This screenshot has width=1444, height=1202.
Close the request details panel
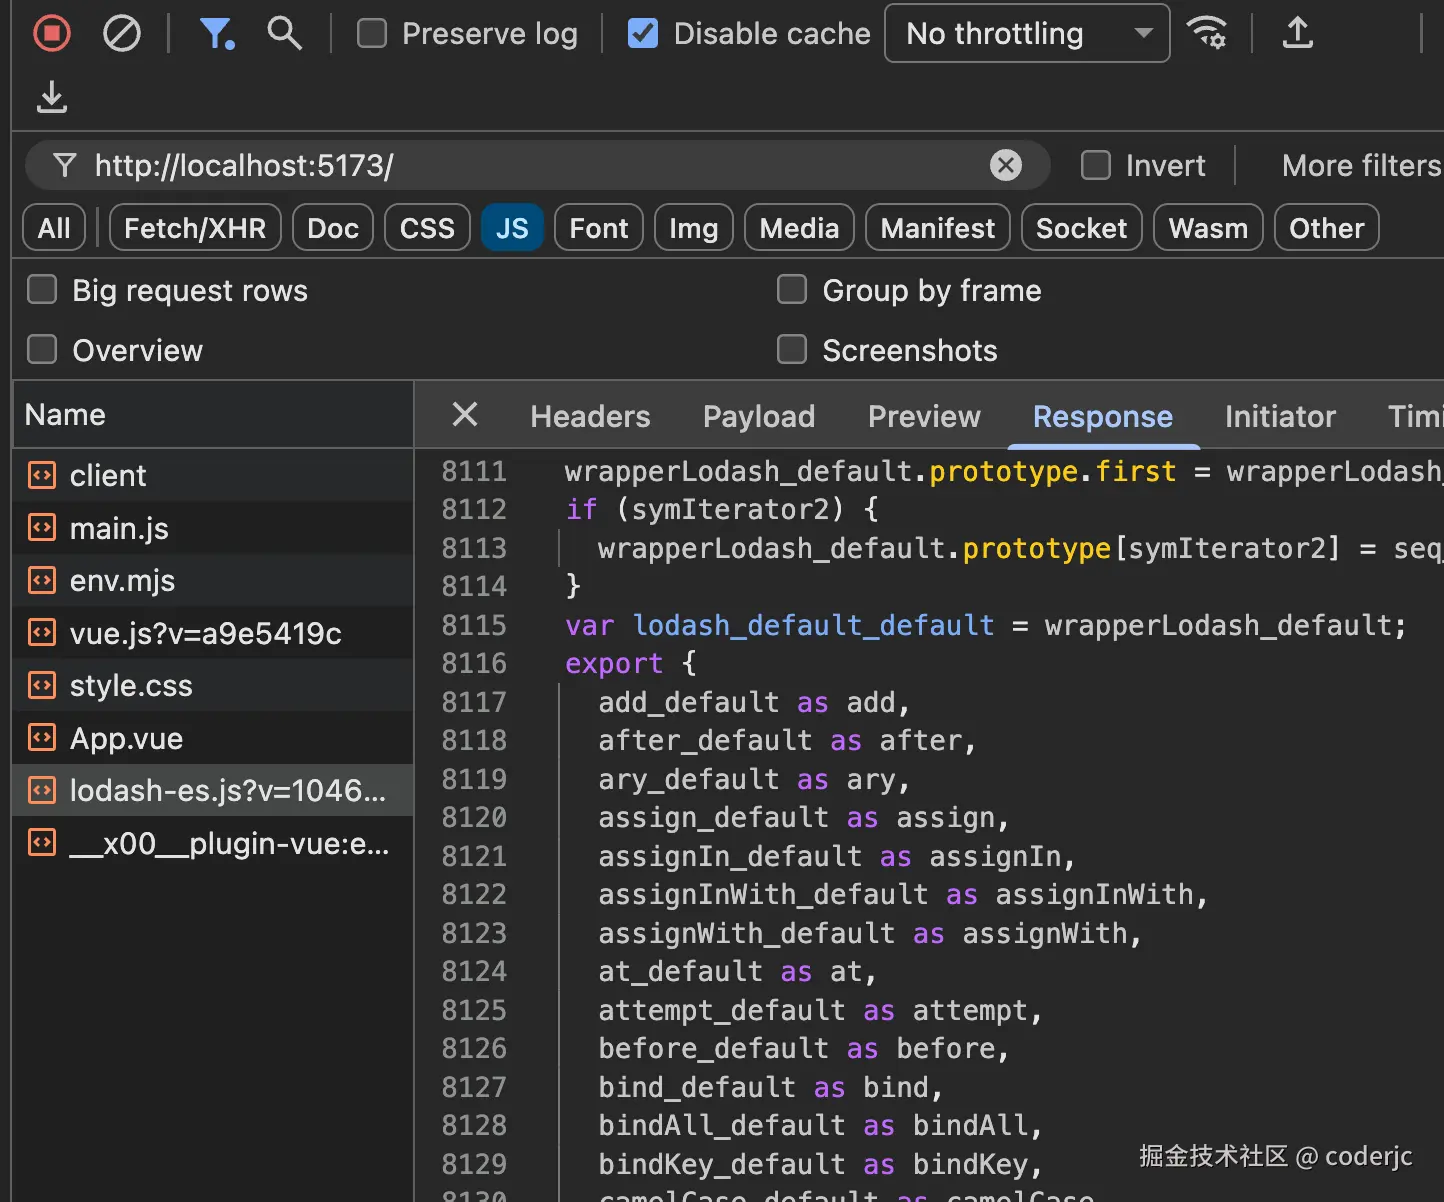click(465, 414)
